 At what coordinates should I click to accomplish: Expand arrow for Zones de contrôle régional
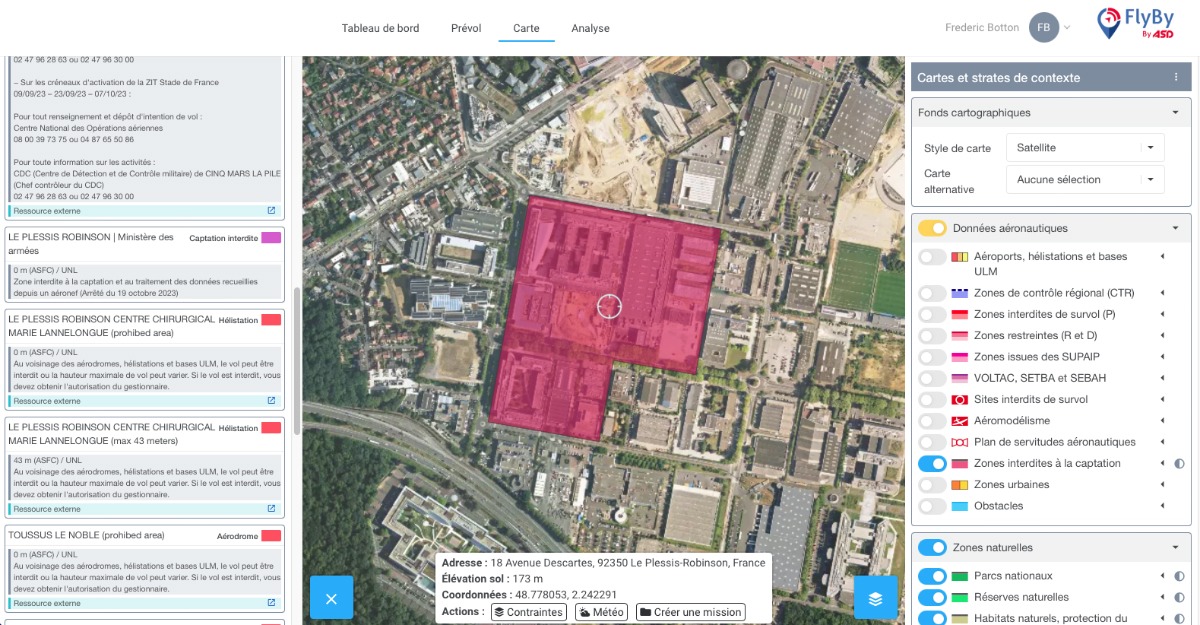click(1162, 293)
